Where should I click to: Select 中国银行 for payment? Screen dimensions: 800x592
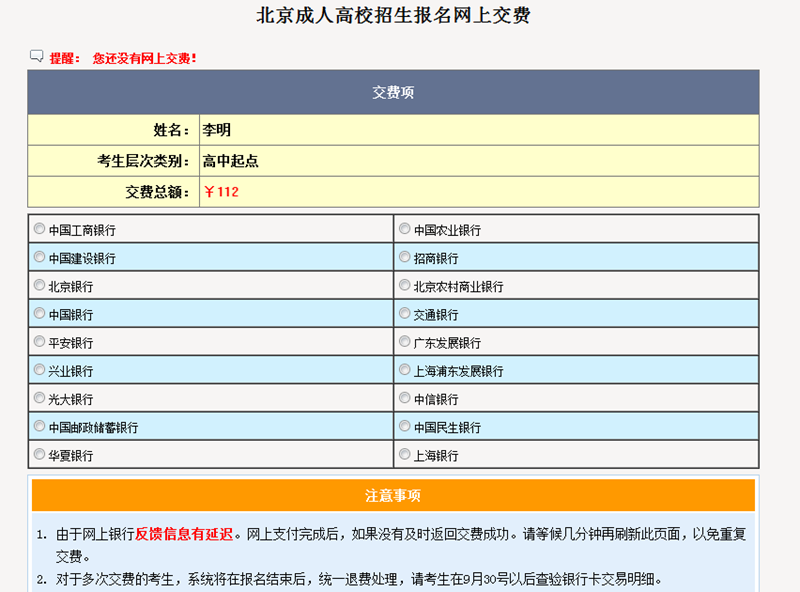pos(40,313)
